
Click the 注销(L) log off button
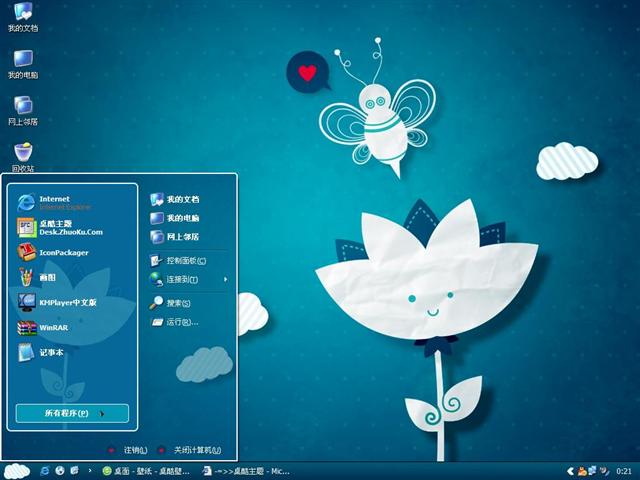pyautogui.click(x=127, y=450)
